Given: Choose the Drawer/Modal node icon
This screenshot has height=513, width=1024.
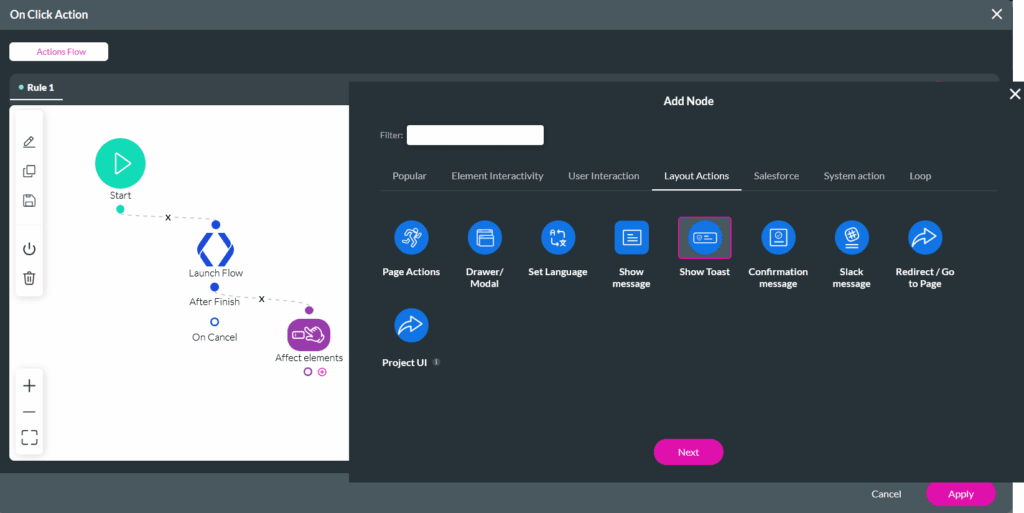Looking at the screenshot, I should pyautogui.click(x=485, y=238).
